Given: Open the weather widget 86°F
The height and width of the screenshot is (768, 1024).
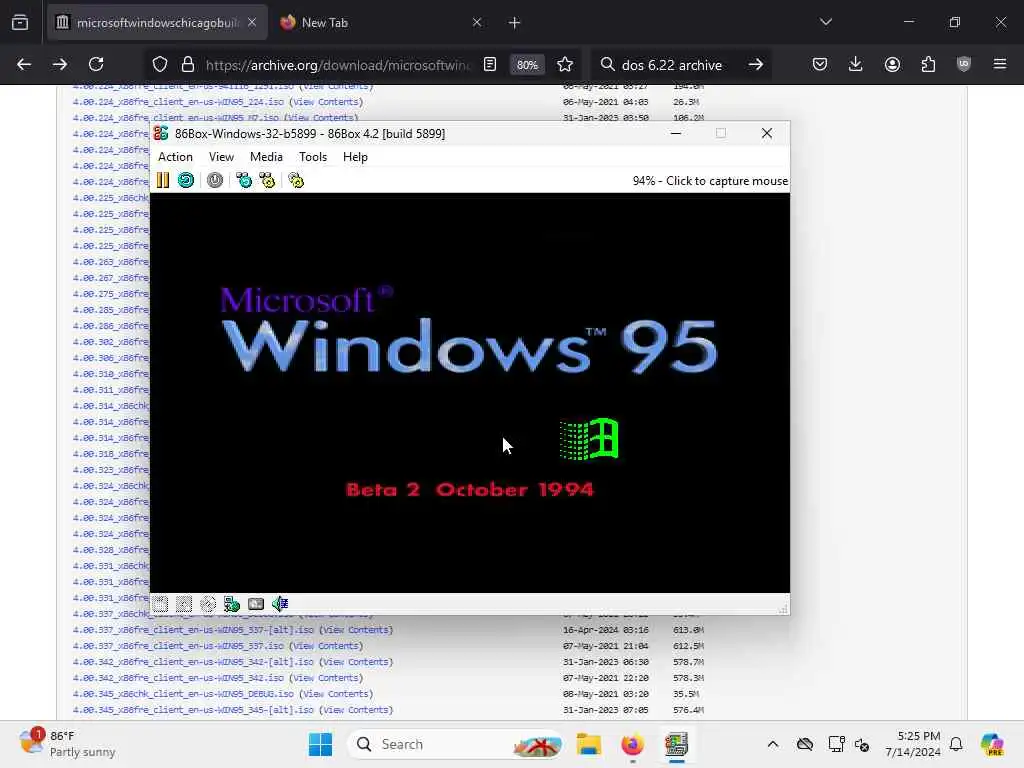Looking at the screenshot, I should point(67,744).
